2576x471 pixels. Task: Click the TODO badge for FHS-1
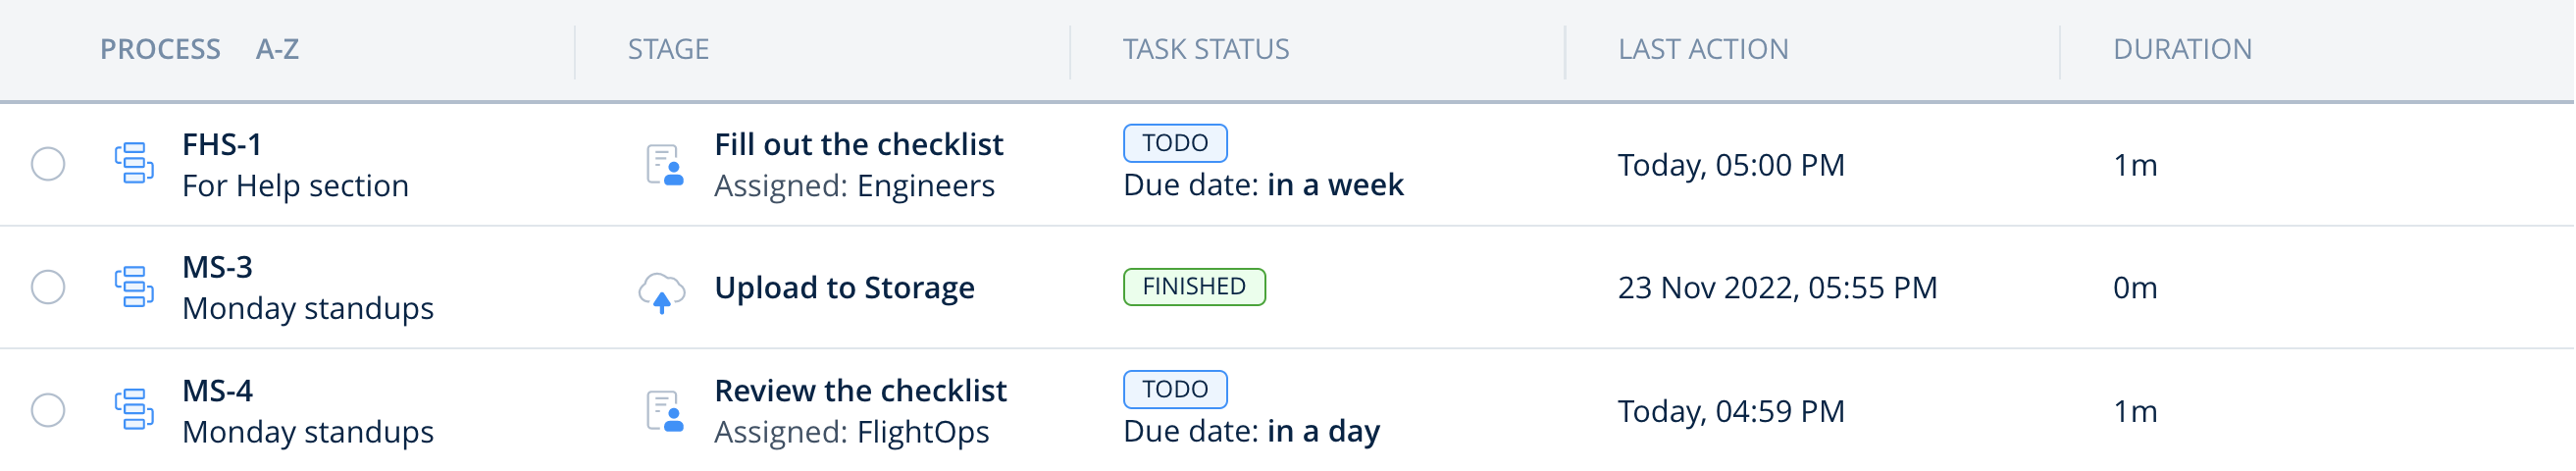point(1174,143)
